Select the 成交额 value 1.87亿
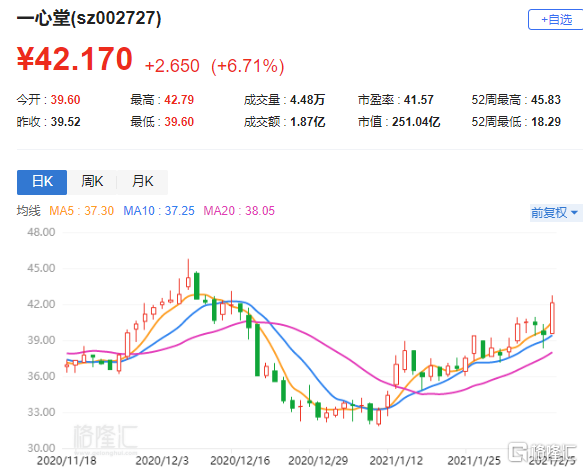583x469 pixels. click(x=307, y=122)
